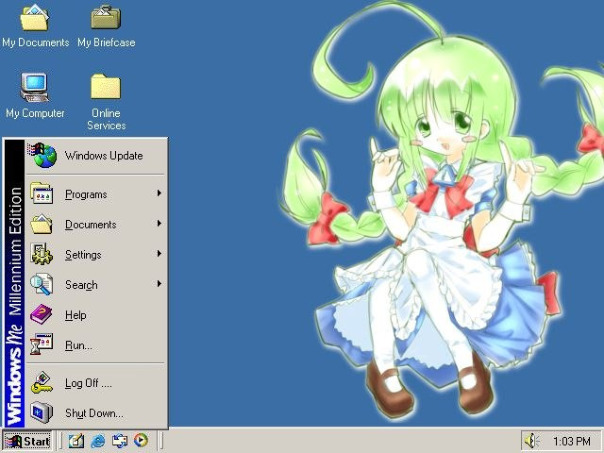Screen dimensions: 604x453
Task: Launch Show Desktop from Quick Launch
Action: [x=76, y=441]
